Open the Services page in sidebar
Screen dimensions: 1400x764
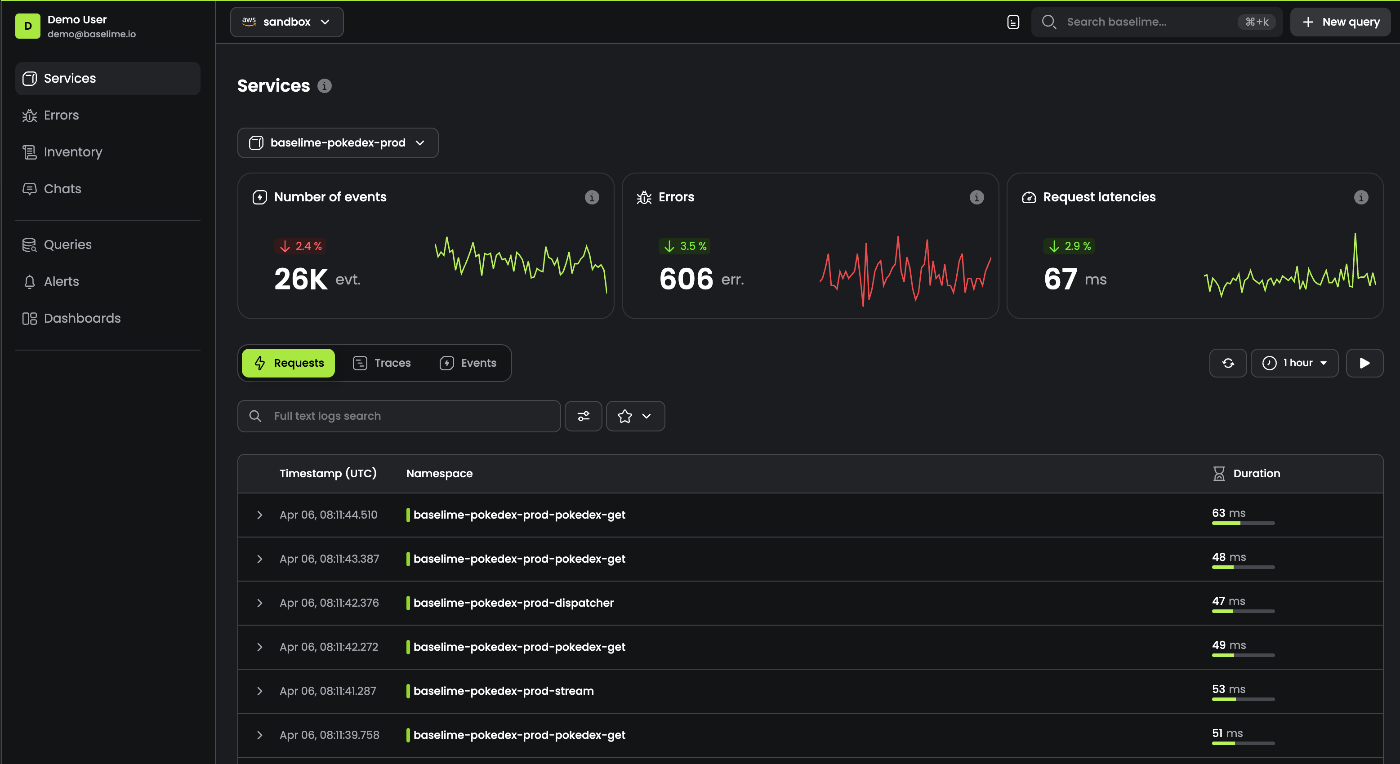tap(108, 78)
